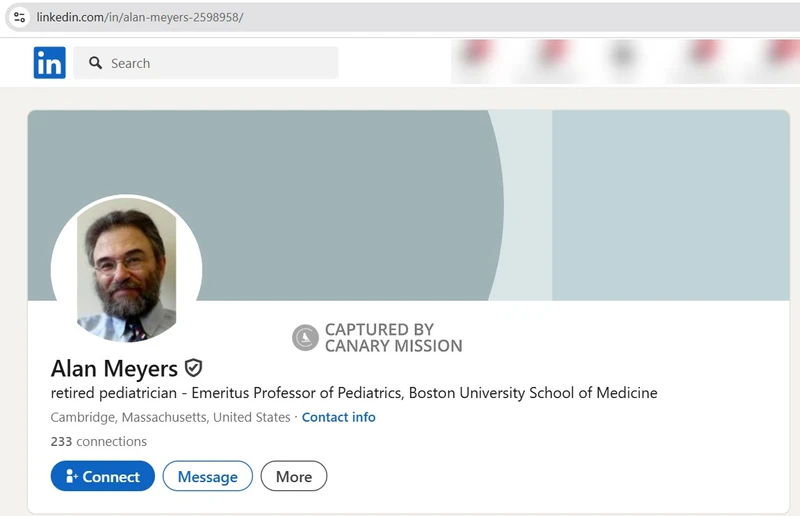Image resolution: width=800 pixels, height=516 pixels.
Task: Open the Contact info link
Action: (339, 417)
